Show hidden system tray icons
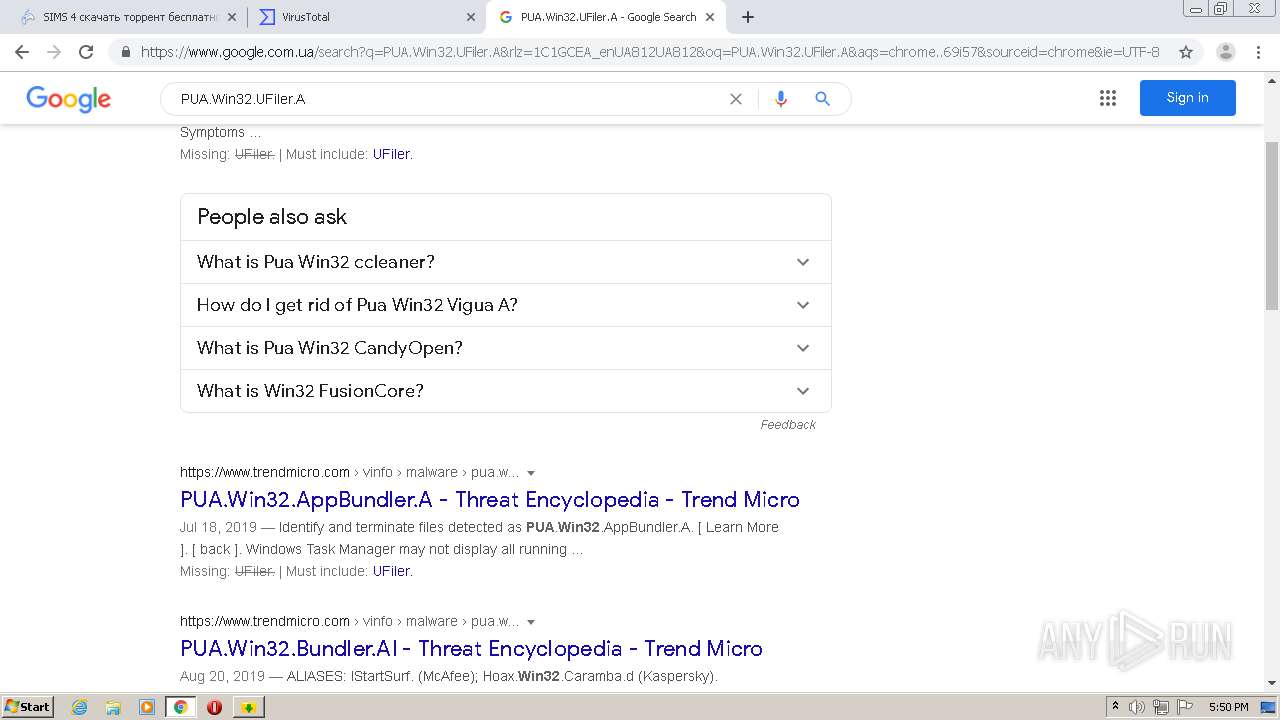This screenshot has width=1280, height=720. [x=1116, y=707]
